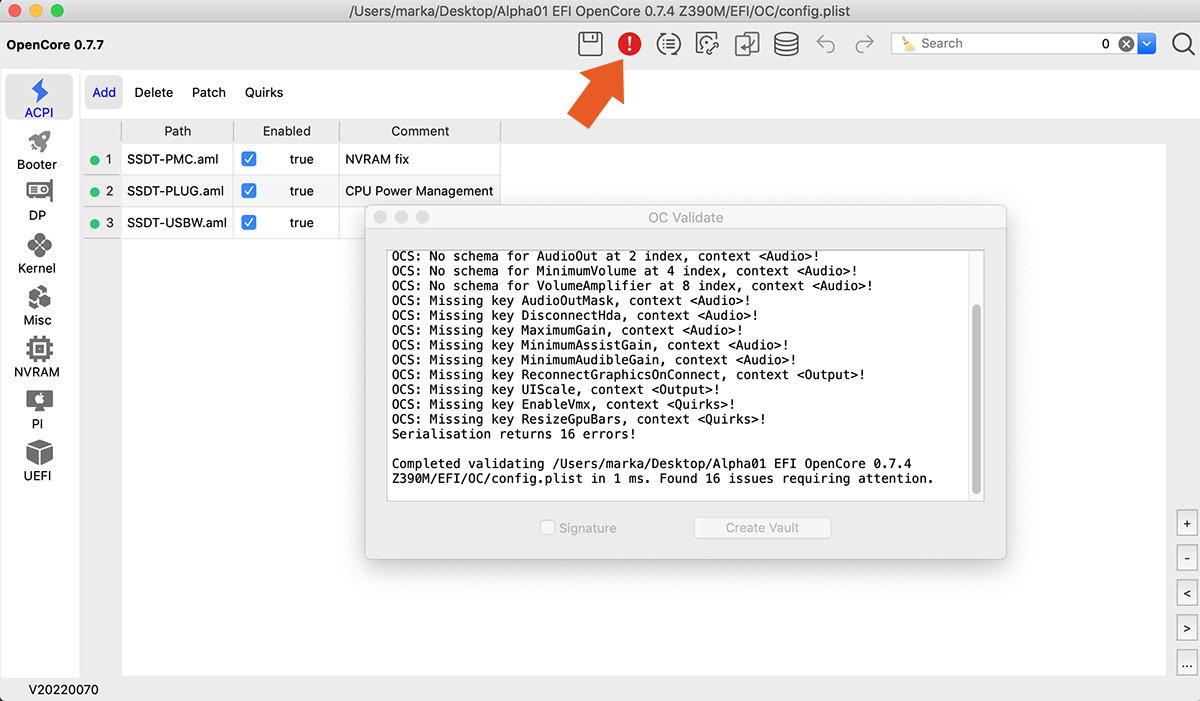This screenshot has width=1200, height=701.
Task: Open the database stack toolbar icon
Action: click(x=786, y=44)
